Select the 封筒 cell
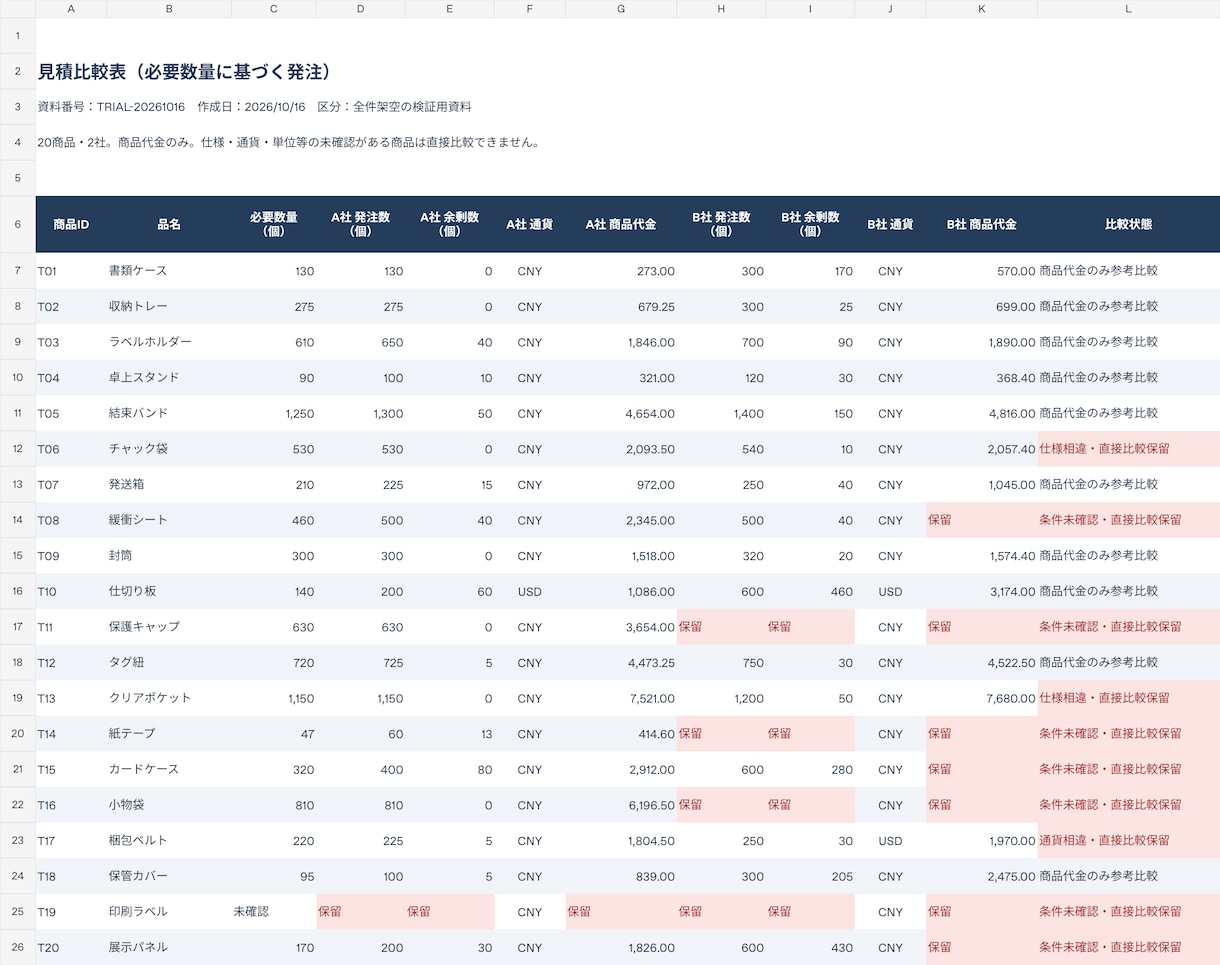1220x965 pixels. tap(169, 556)
